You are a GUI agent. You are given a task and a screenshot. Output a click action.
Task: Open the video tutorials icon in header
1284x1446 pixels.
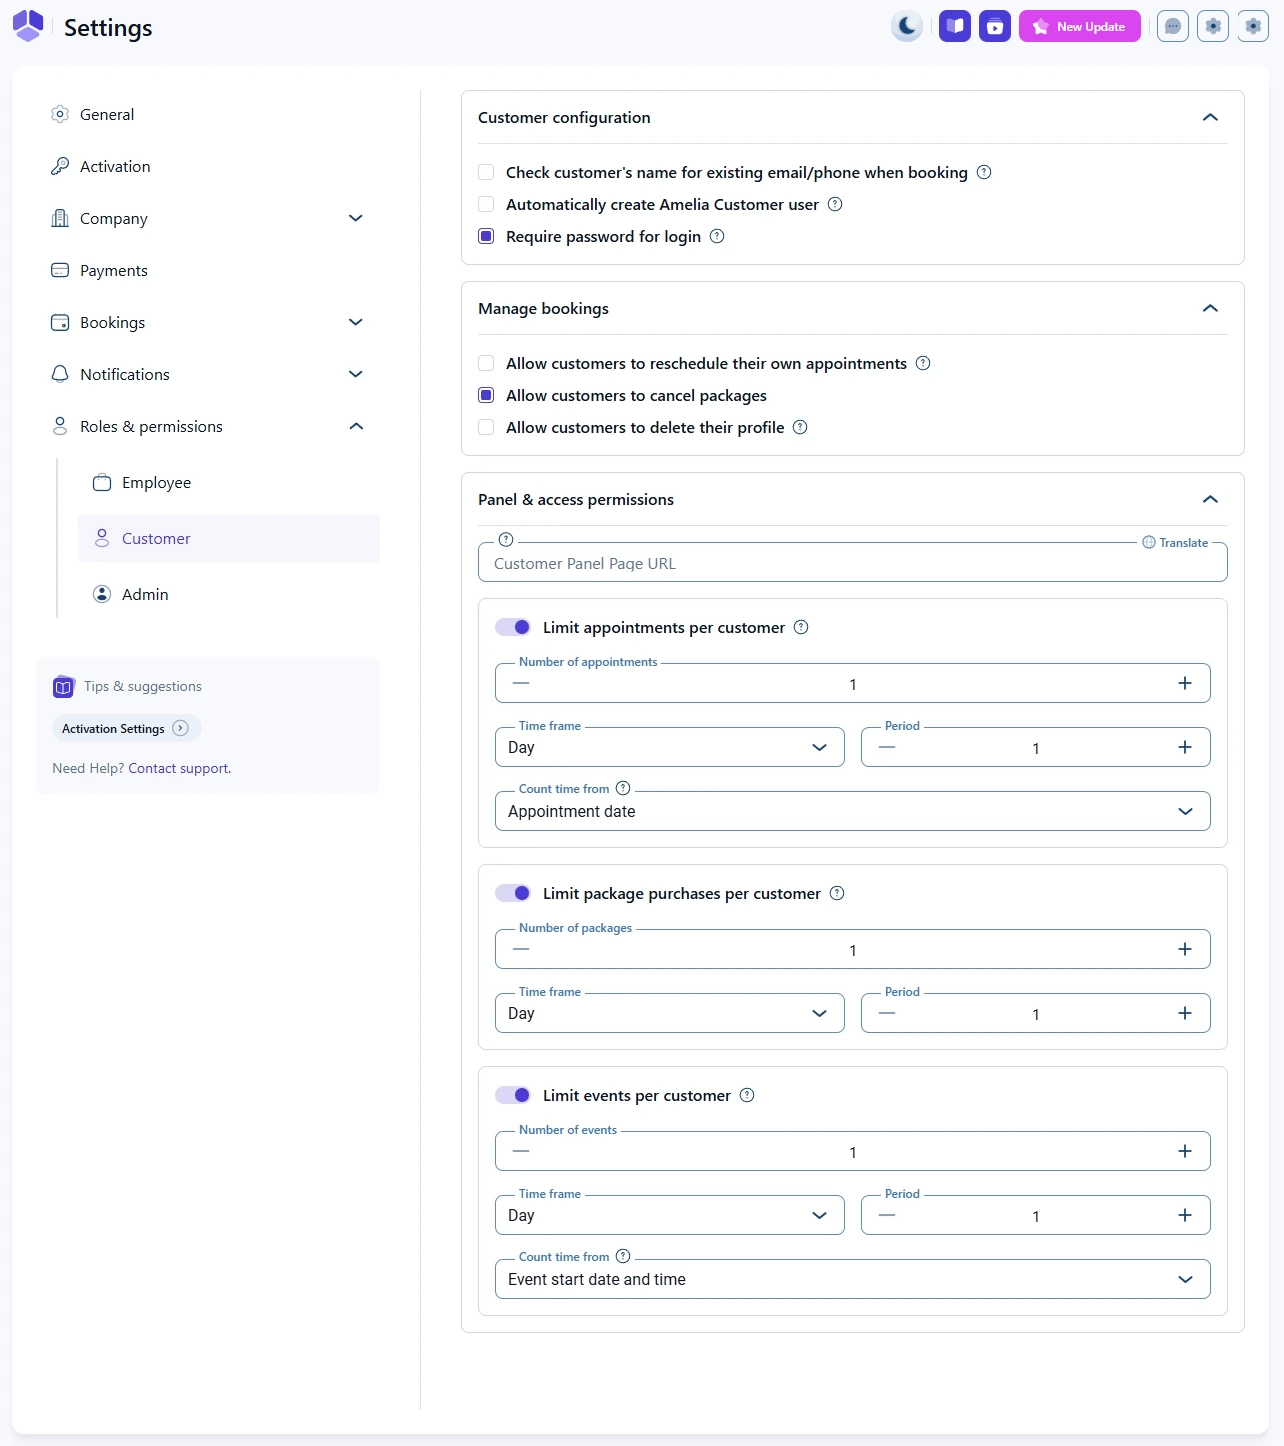point(995,27)
